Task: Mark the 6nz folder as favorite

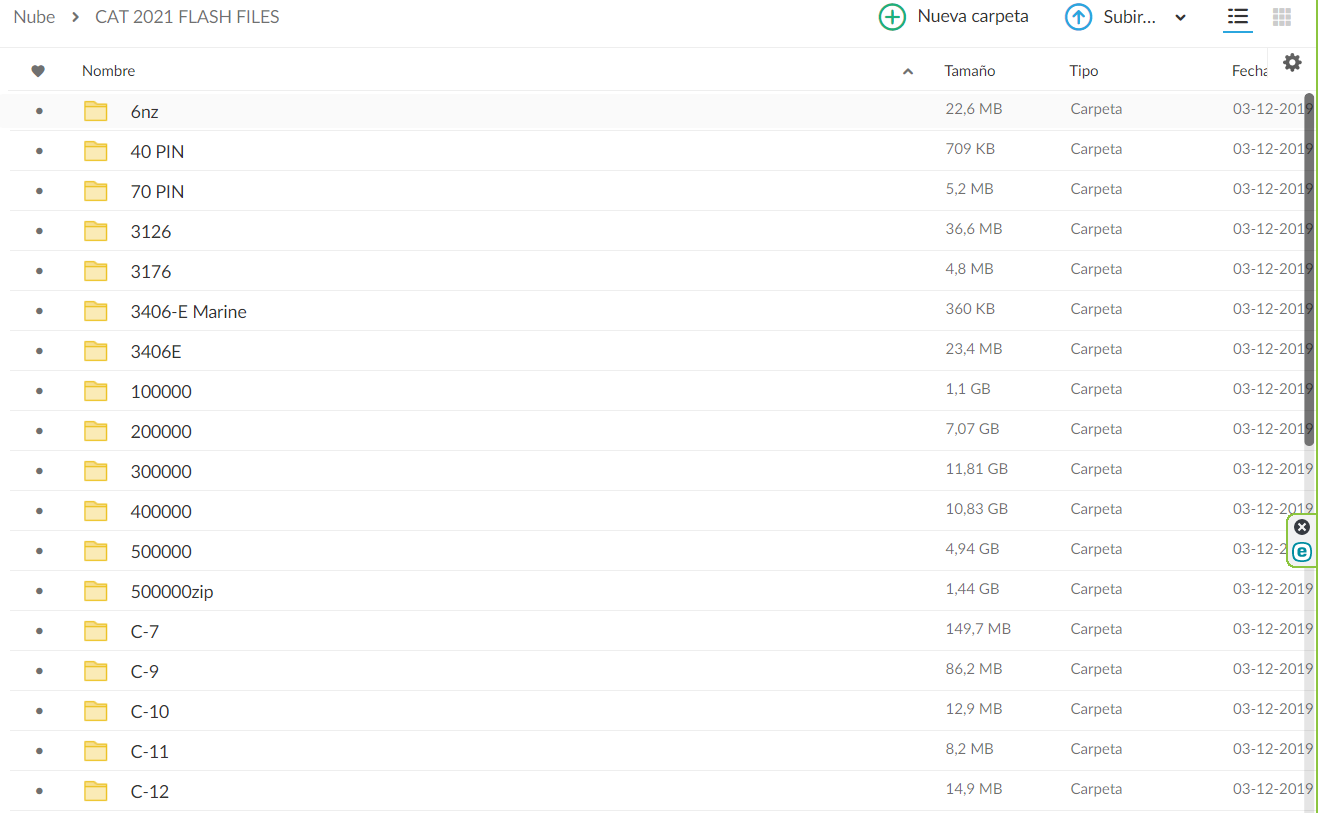Action: pos(39,111)
